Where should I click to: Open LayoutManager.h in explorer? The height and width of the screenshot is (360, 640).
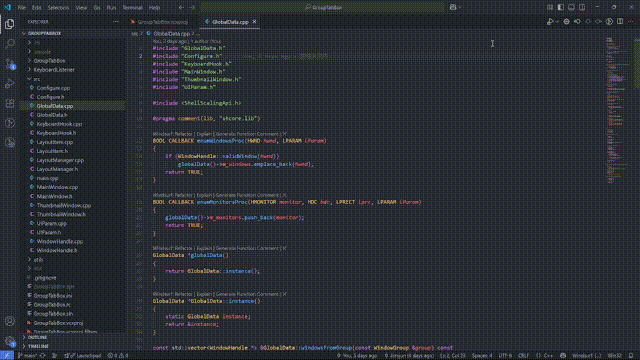coord(57,169)
